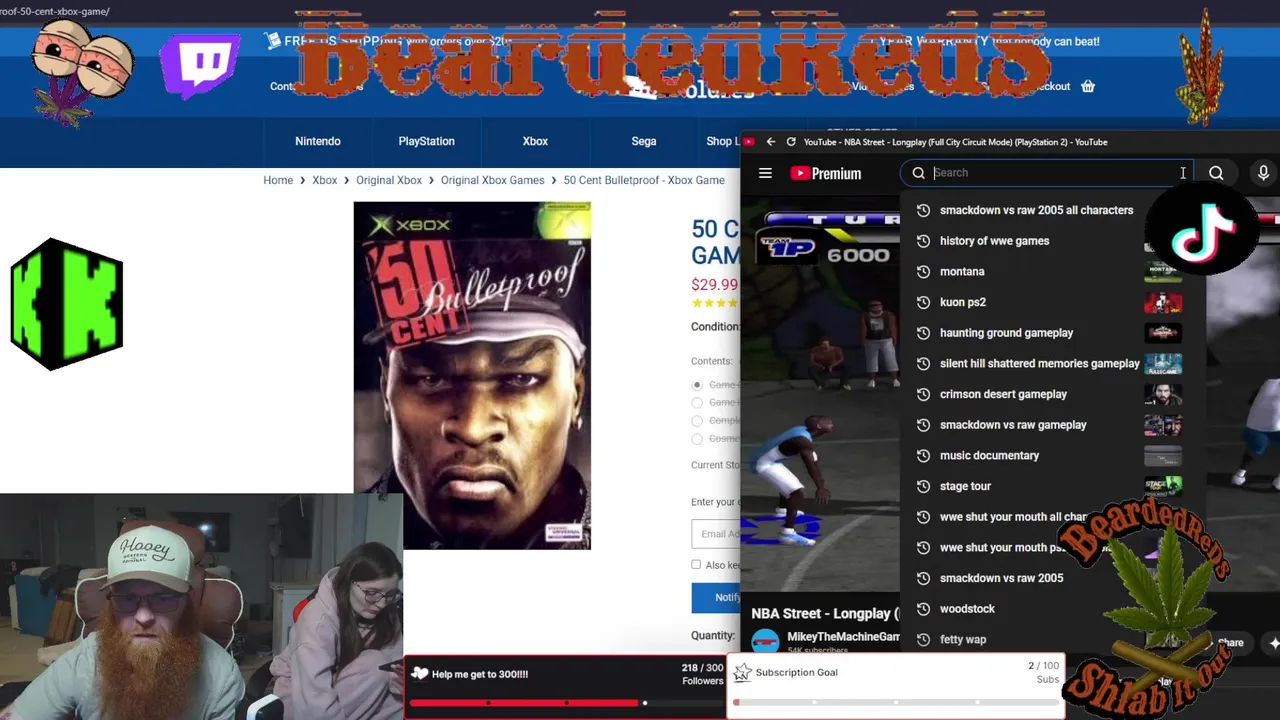The image size is (1280, 720).
Task: Open the store shopping cart icon
Action: coord(1088,86)
